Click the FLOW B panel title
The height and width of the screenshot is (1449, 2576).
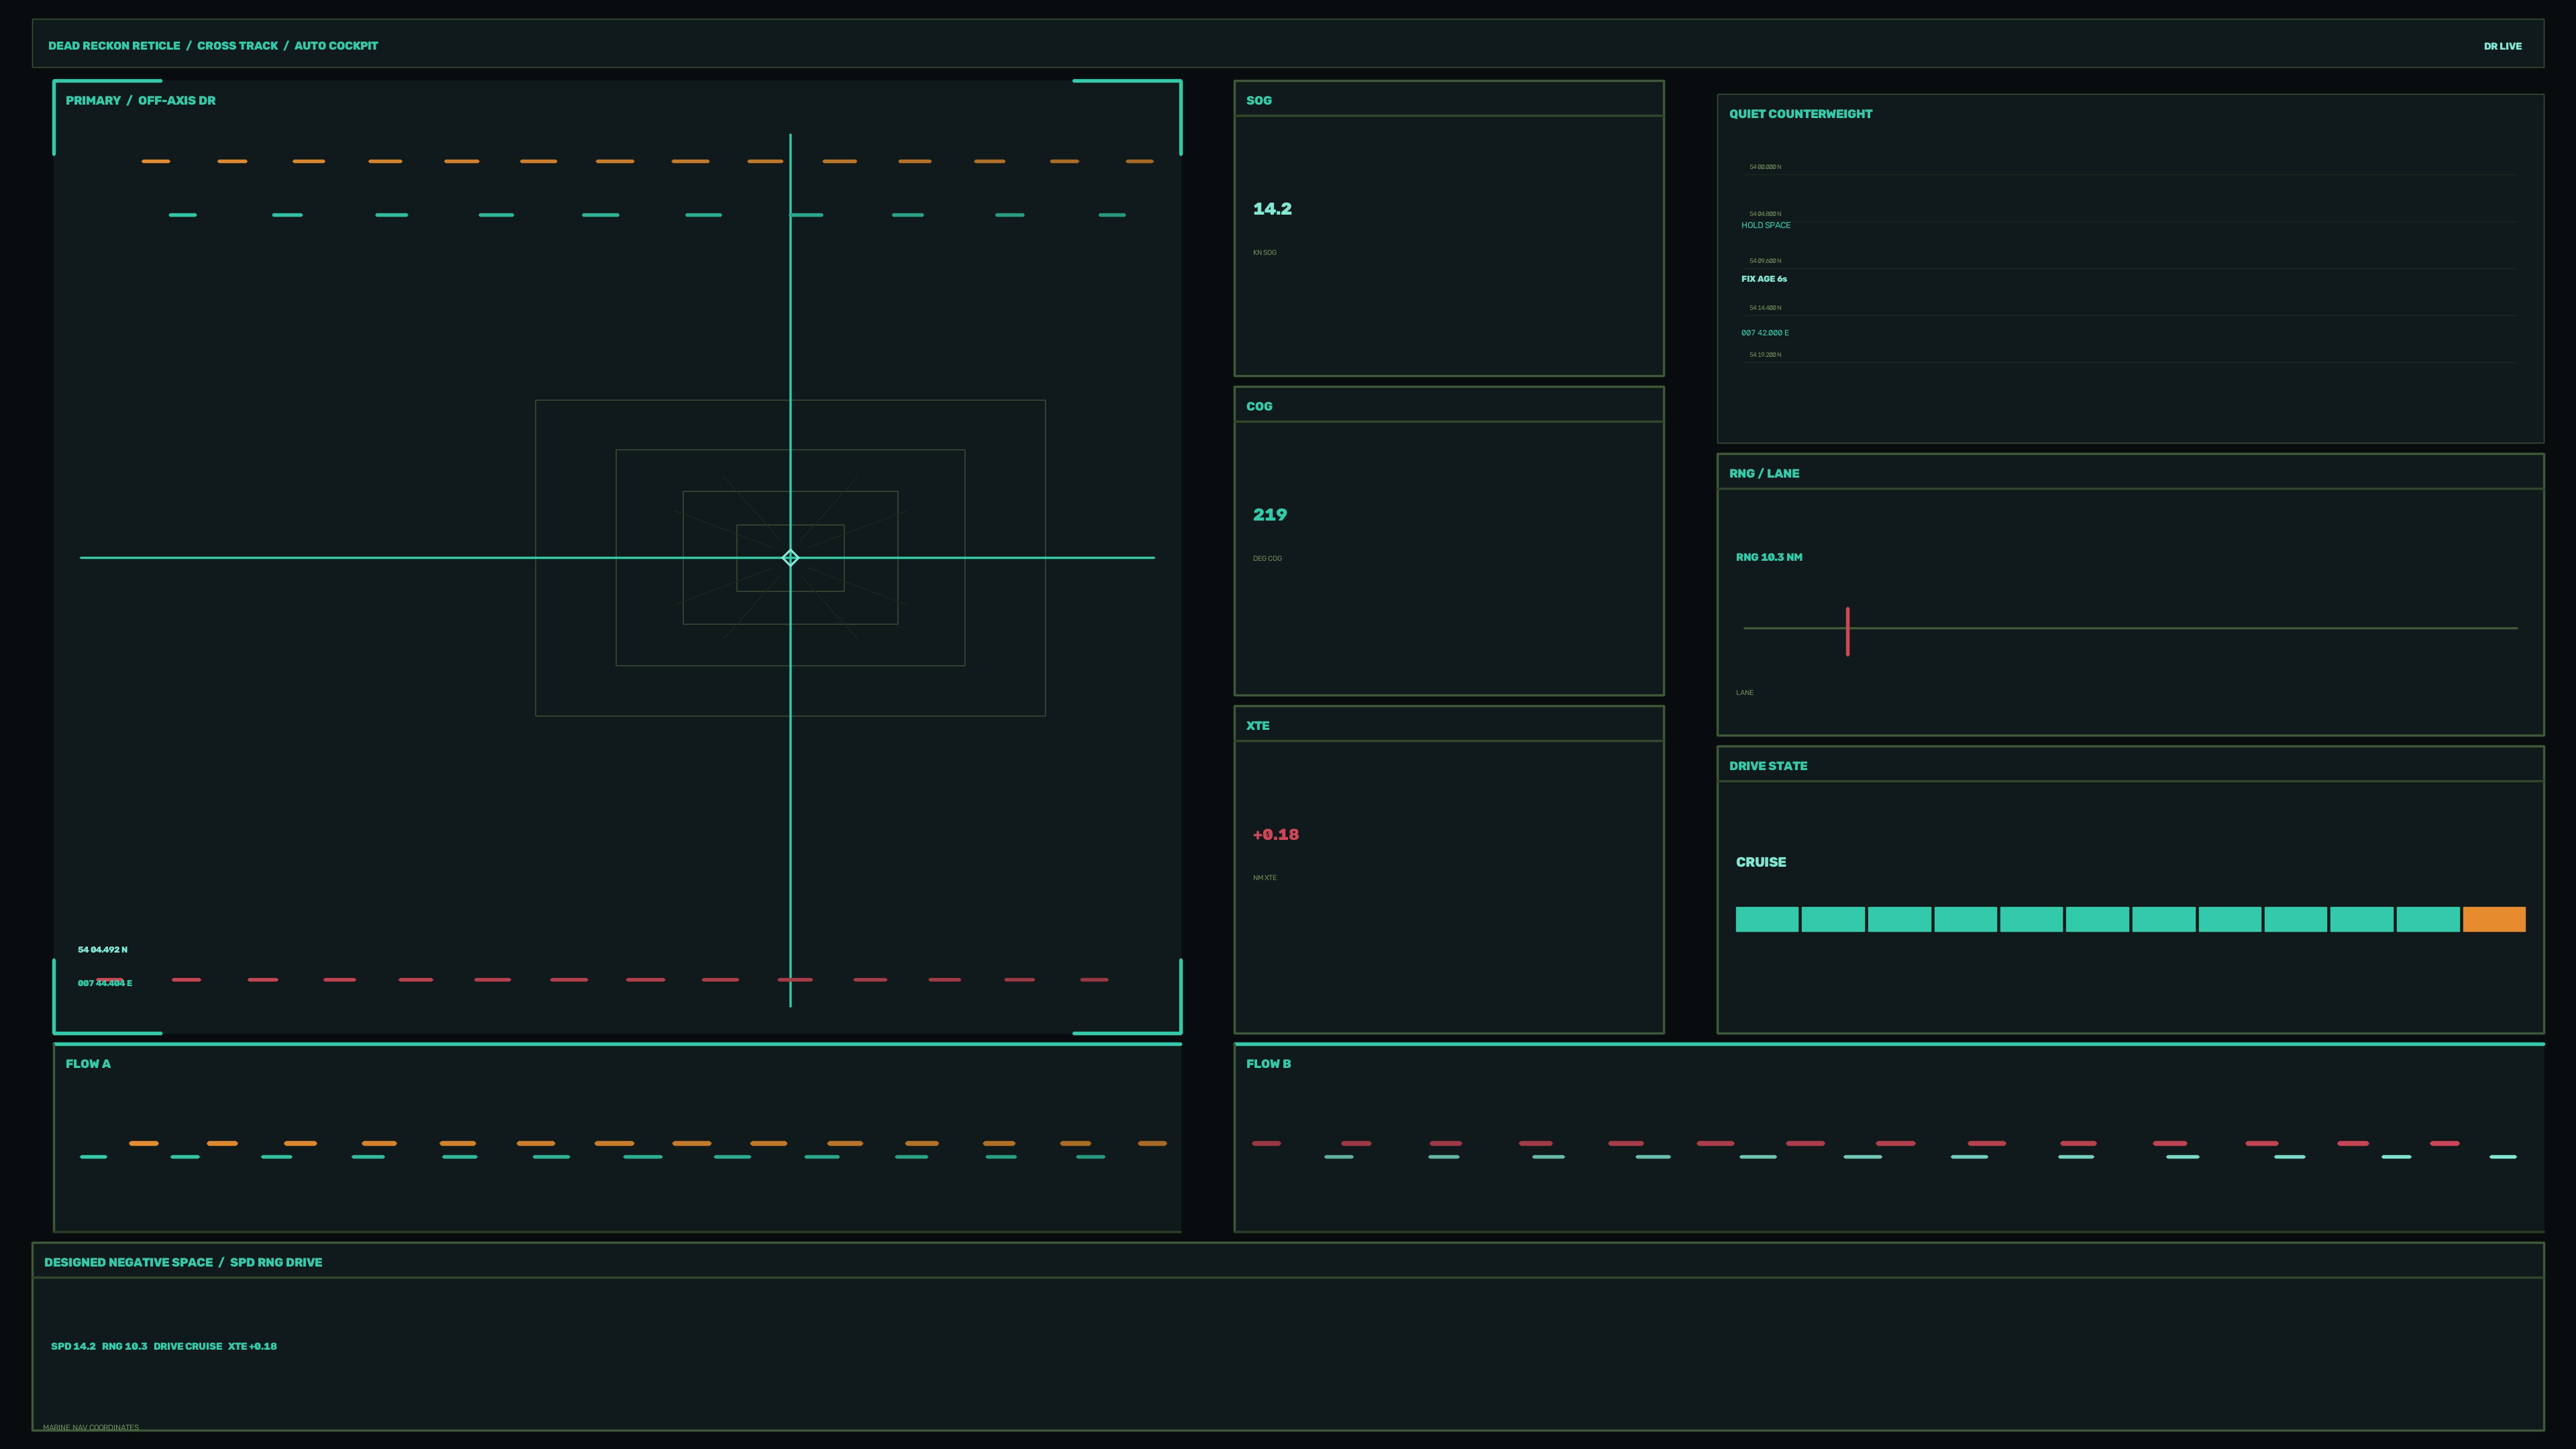click(1268, 1064)
